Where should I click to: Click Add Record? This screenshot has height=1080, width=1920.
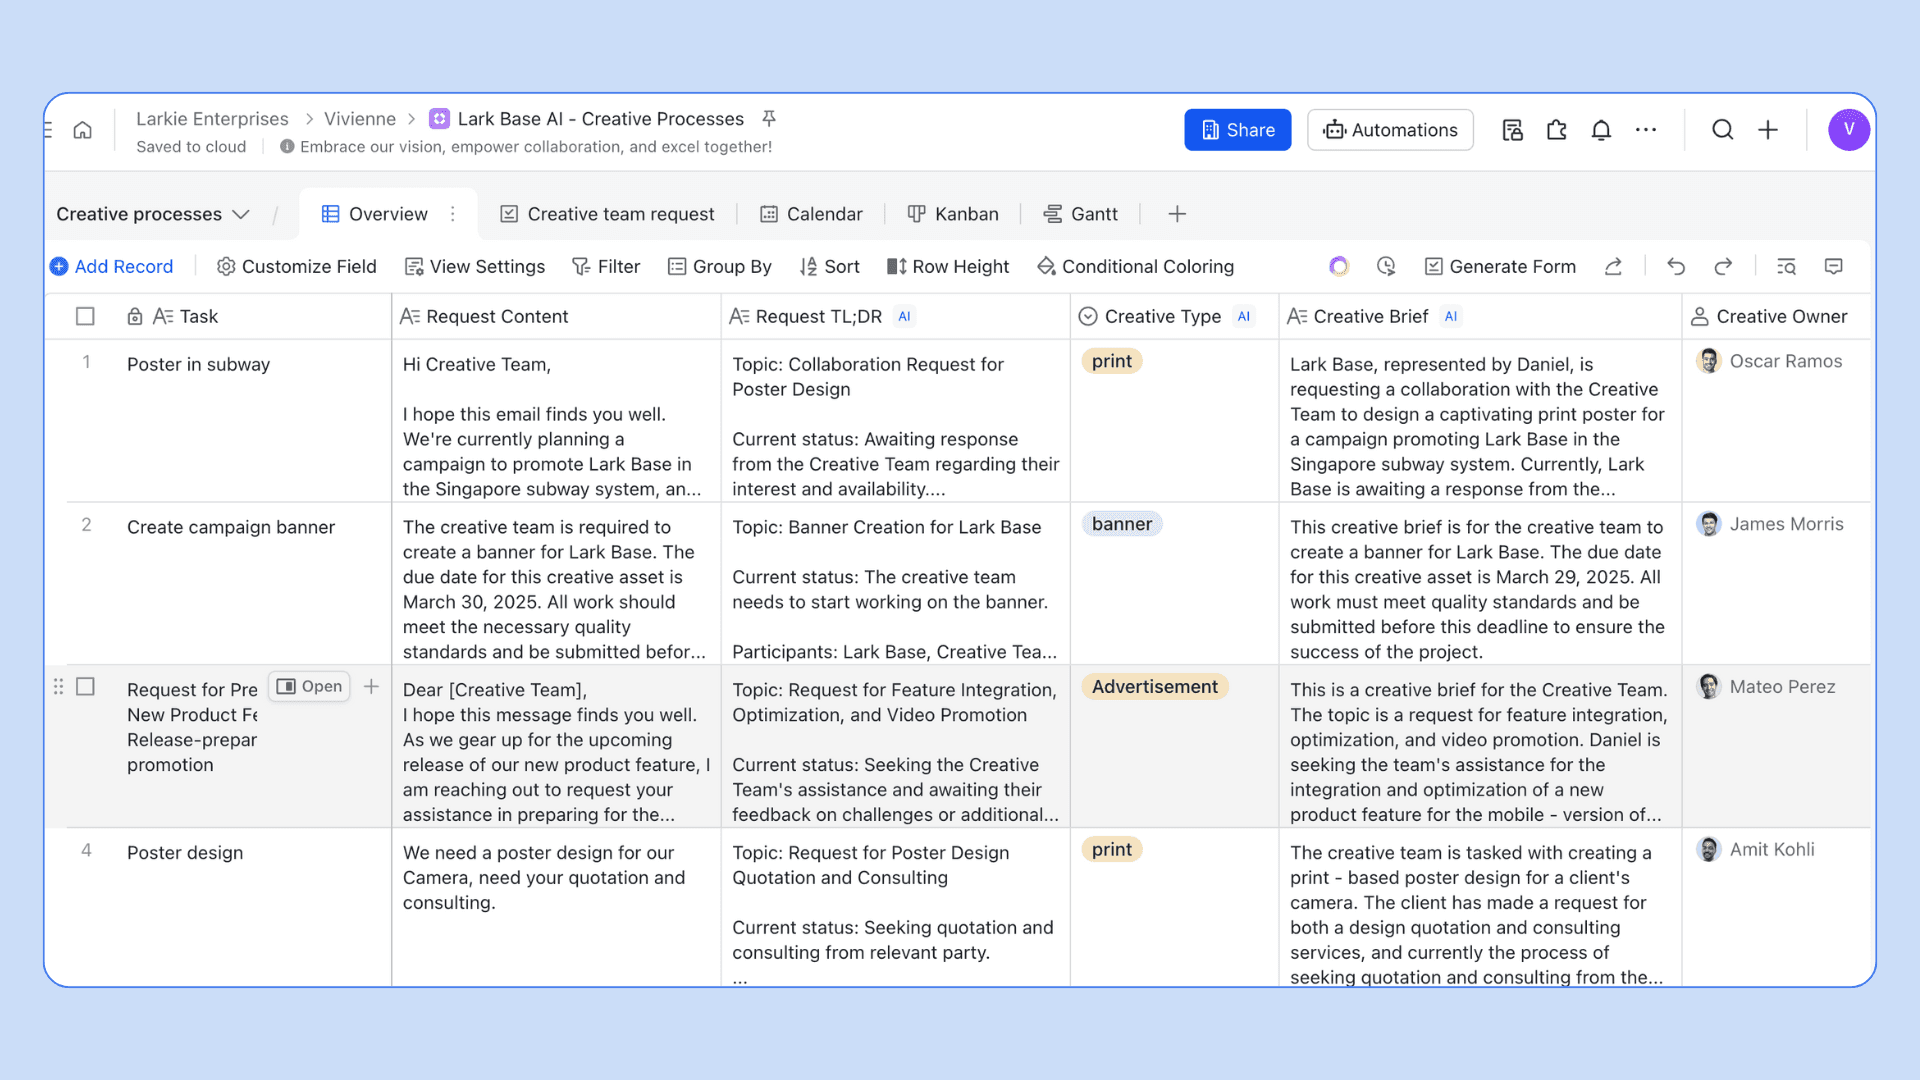coord(112,266)
